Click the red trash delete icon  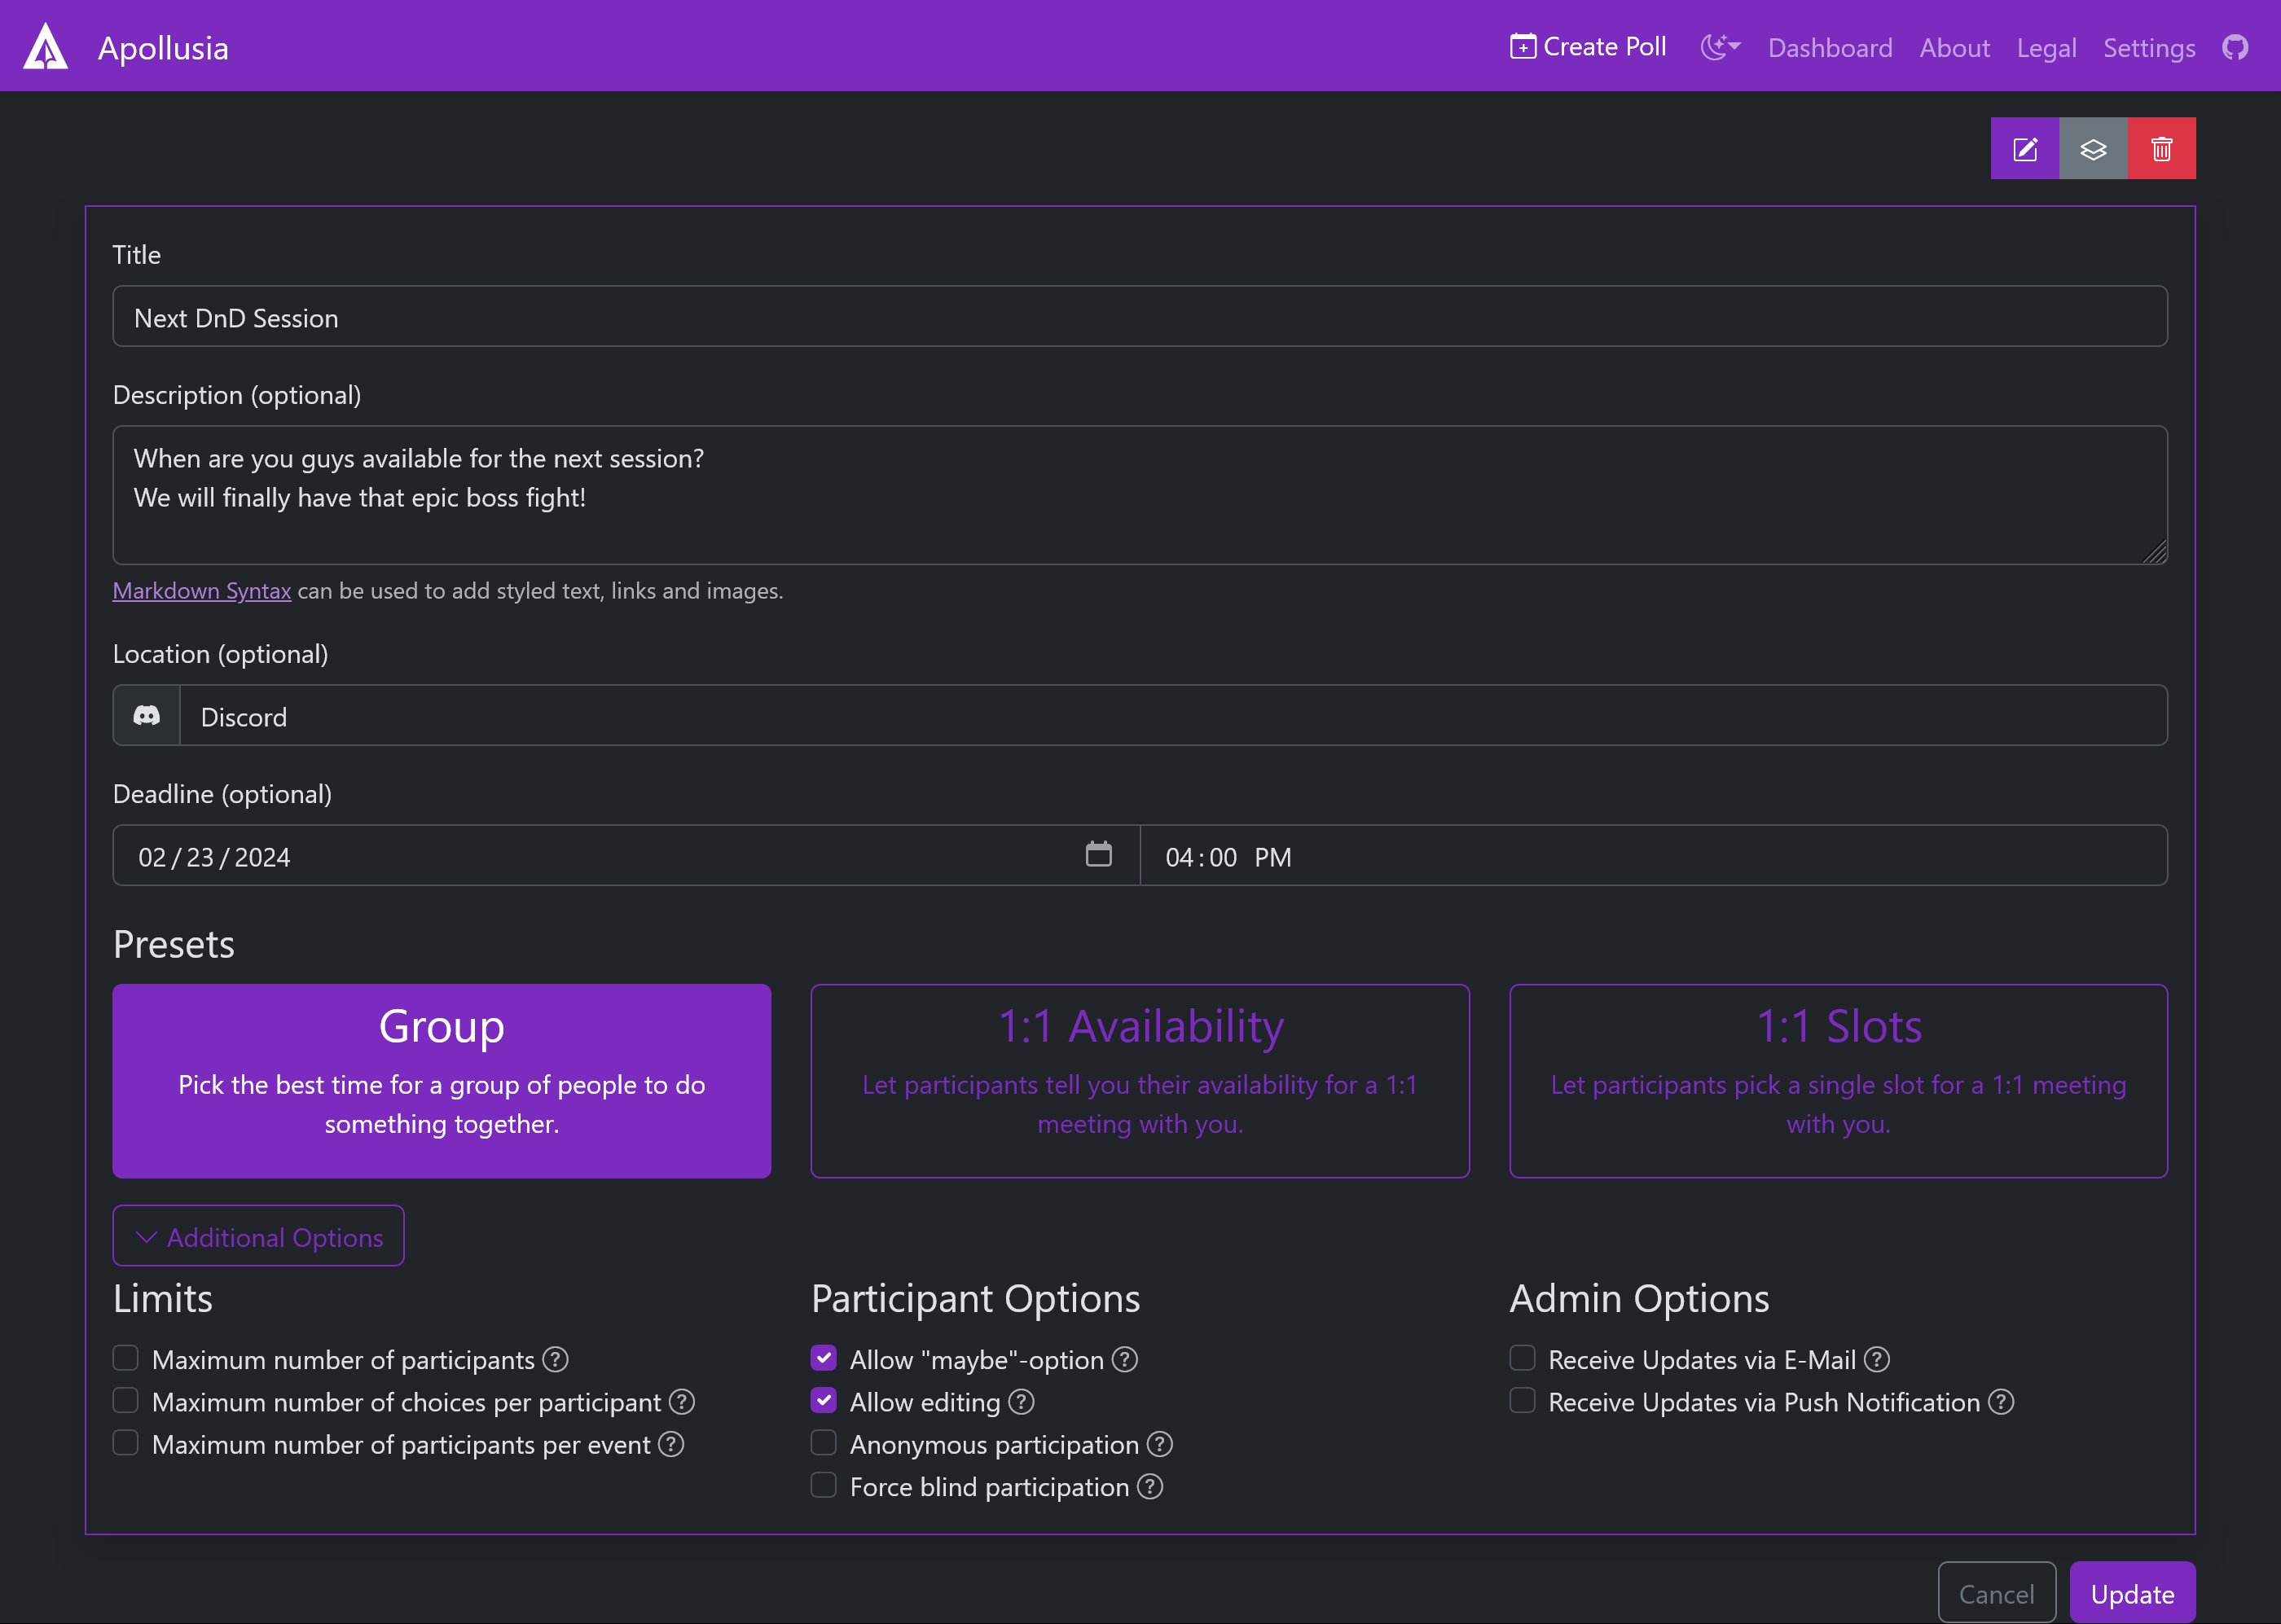click(x=2161, y=149)
